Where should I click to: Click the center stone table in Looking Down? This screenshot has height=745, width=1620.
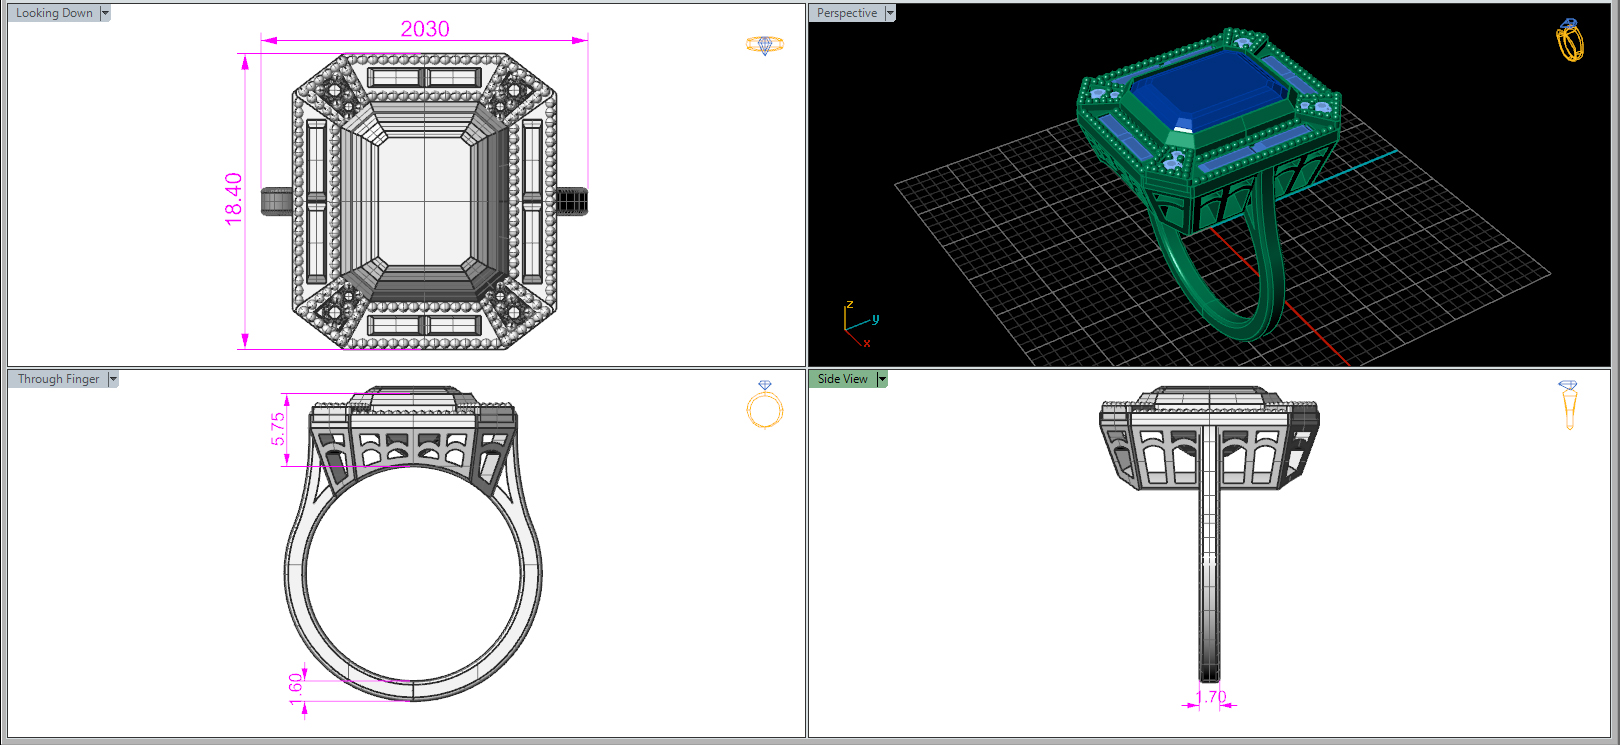(425, 200)
